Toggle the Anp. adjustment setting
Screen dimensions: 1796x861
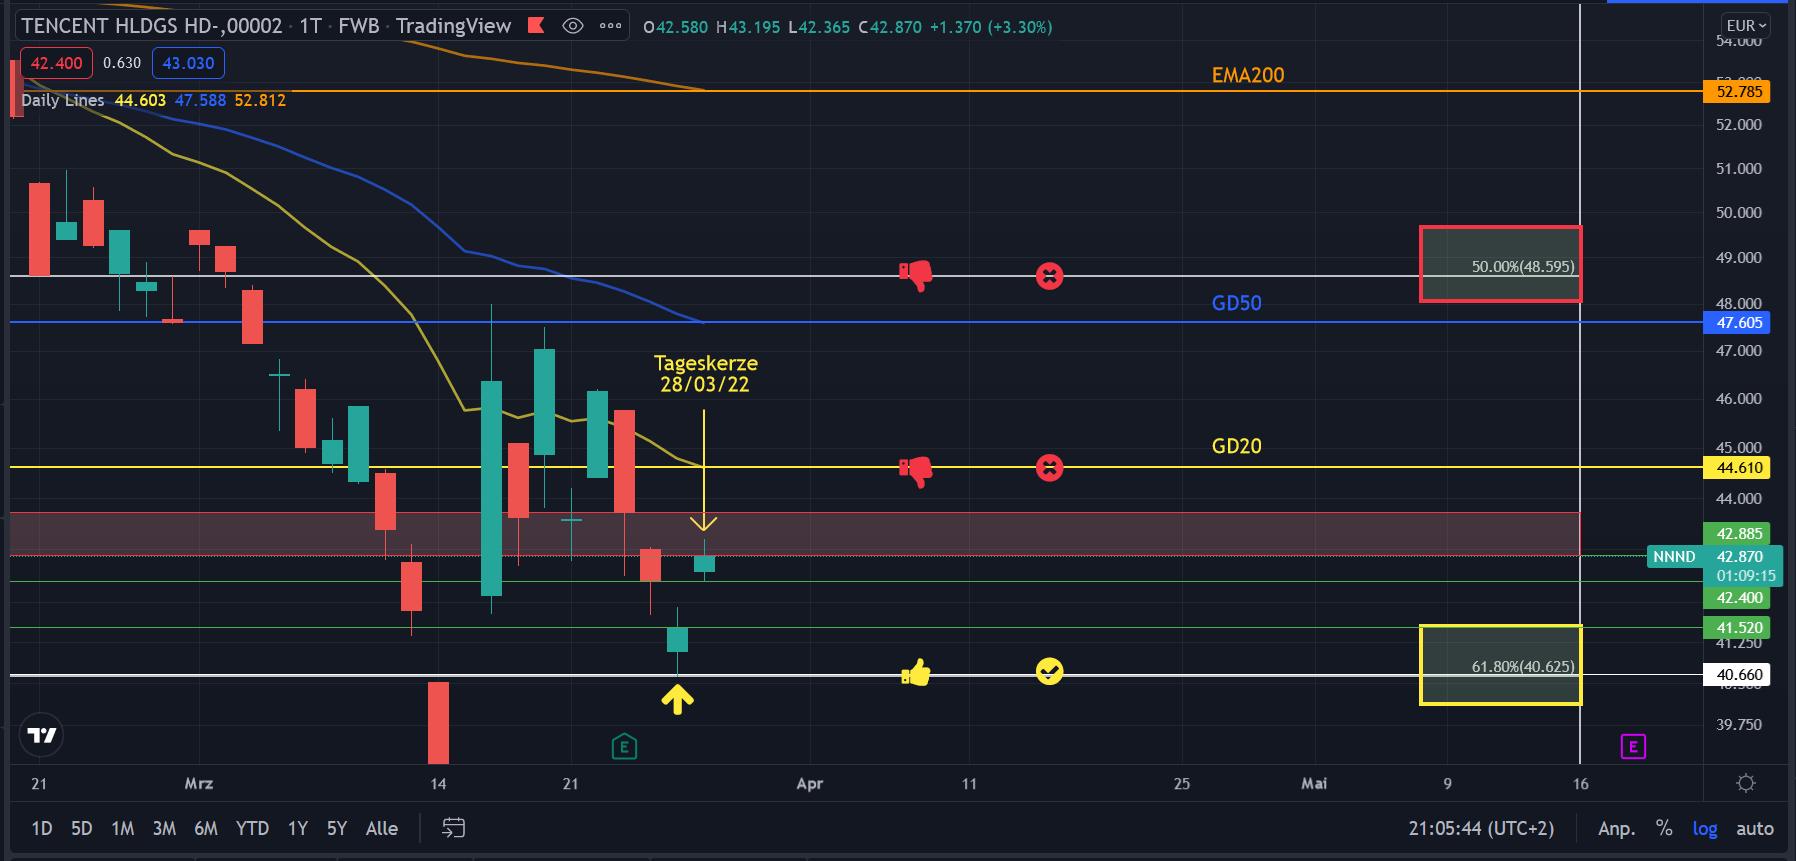[x=1616, y=828]
